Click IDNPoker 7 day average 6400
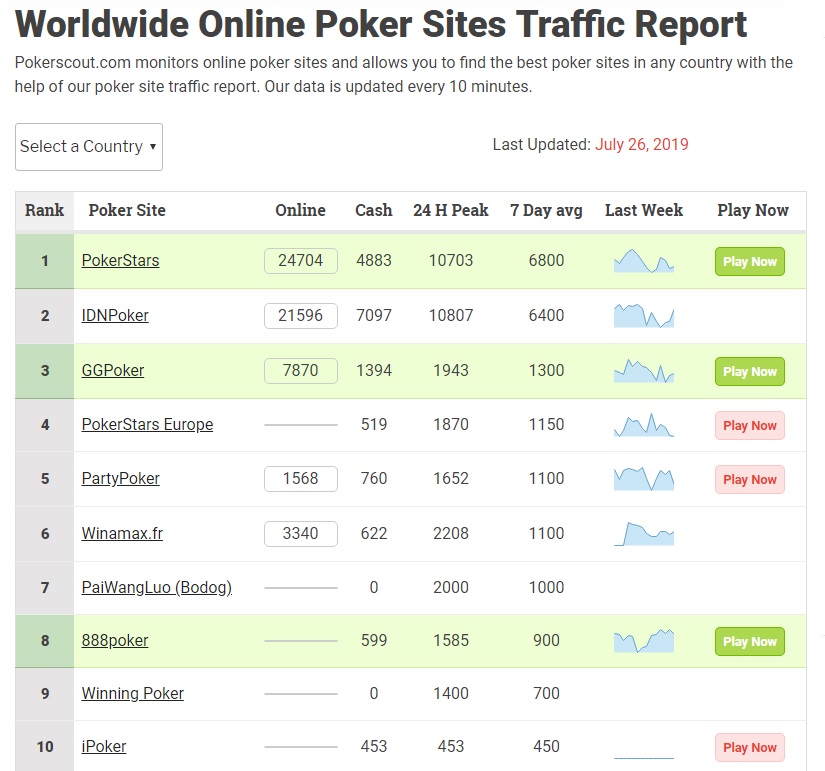This screenshot has height=771, width=825. (x=546, y=315)
